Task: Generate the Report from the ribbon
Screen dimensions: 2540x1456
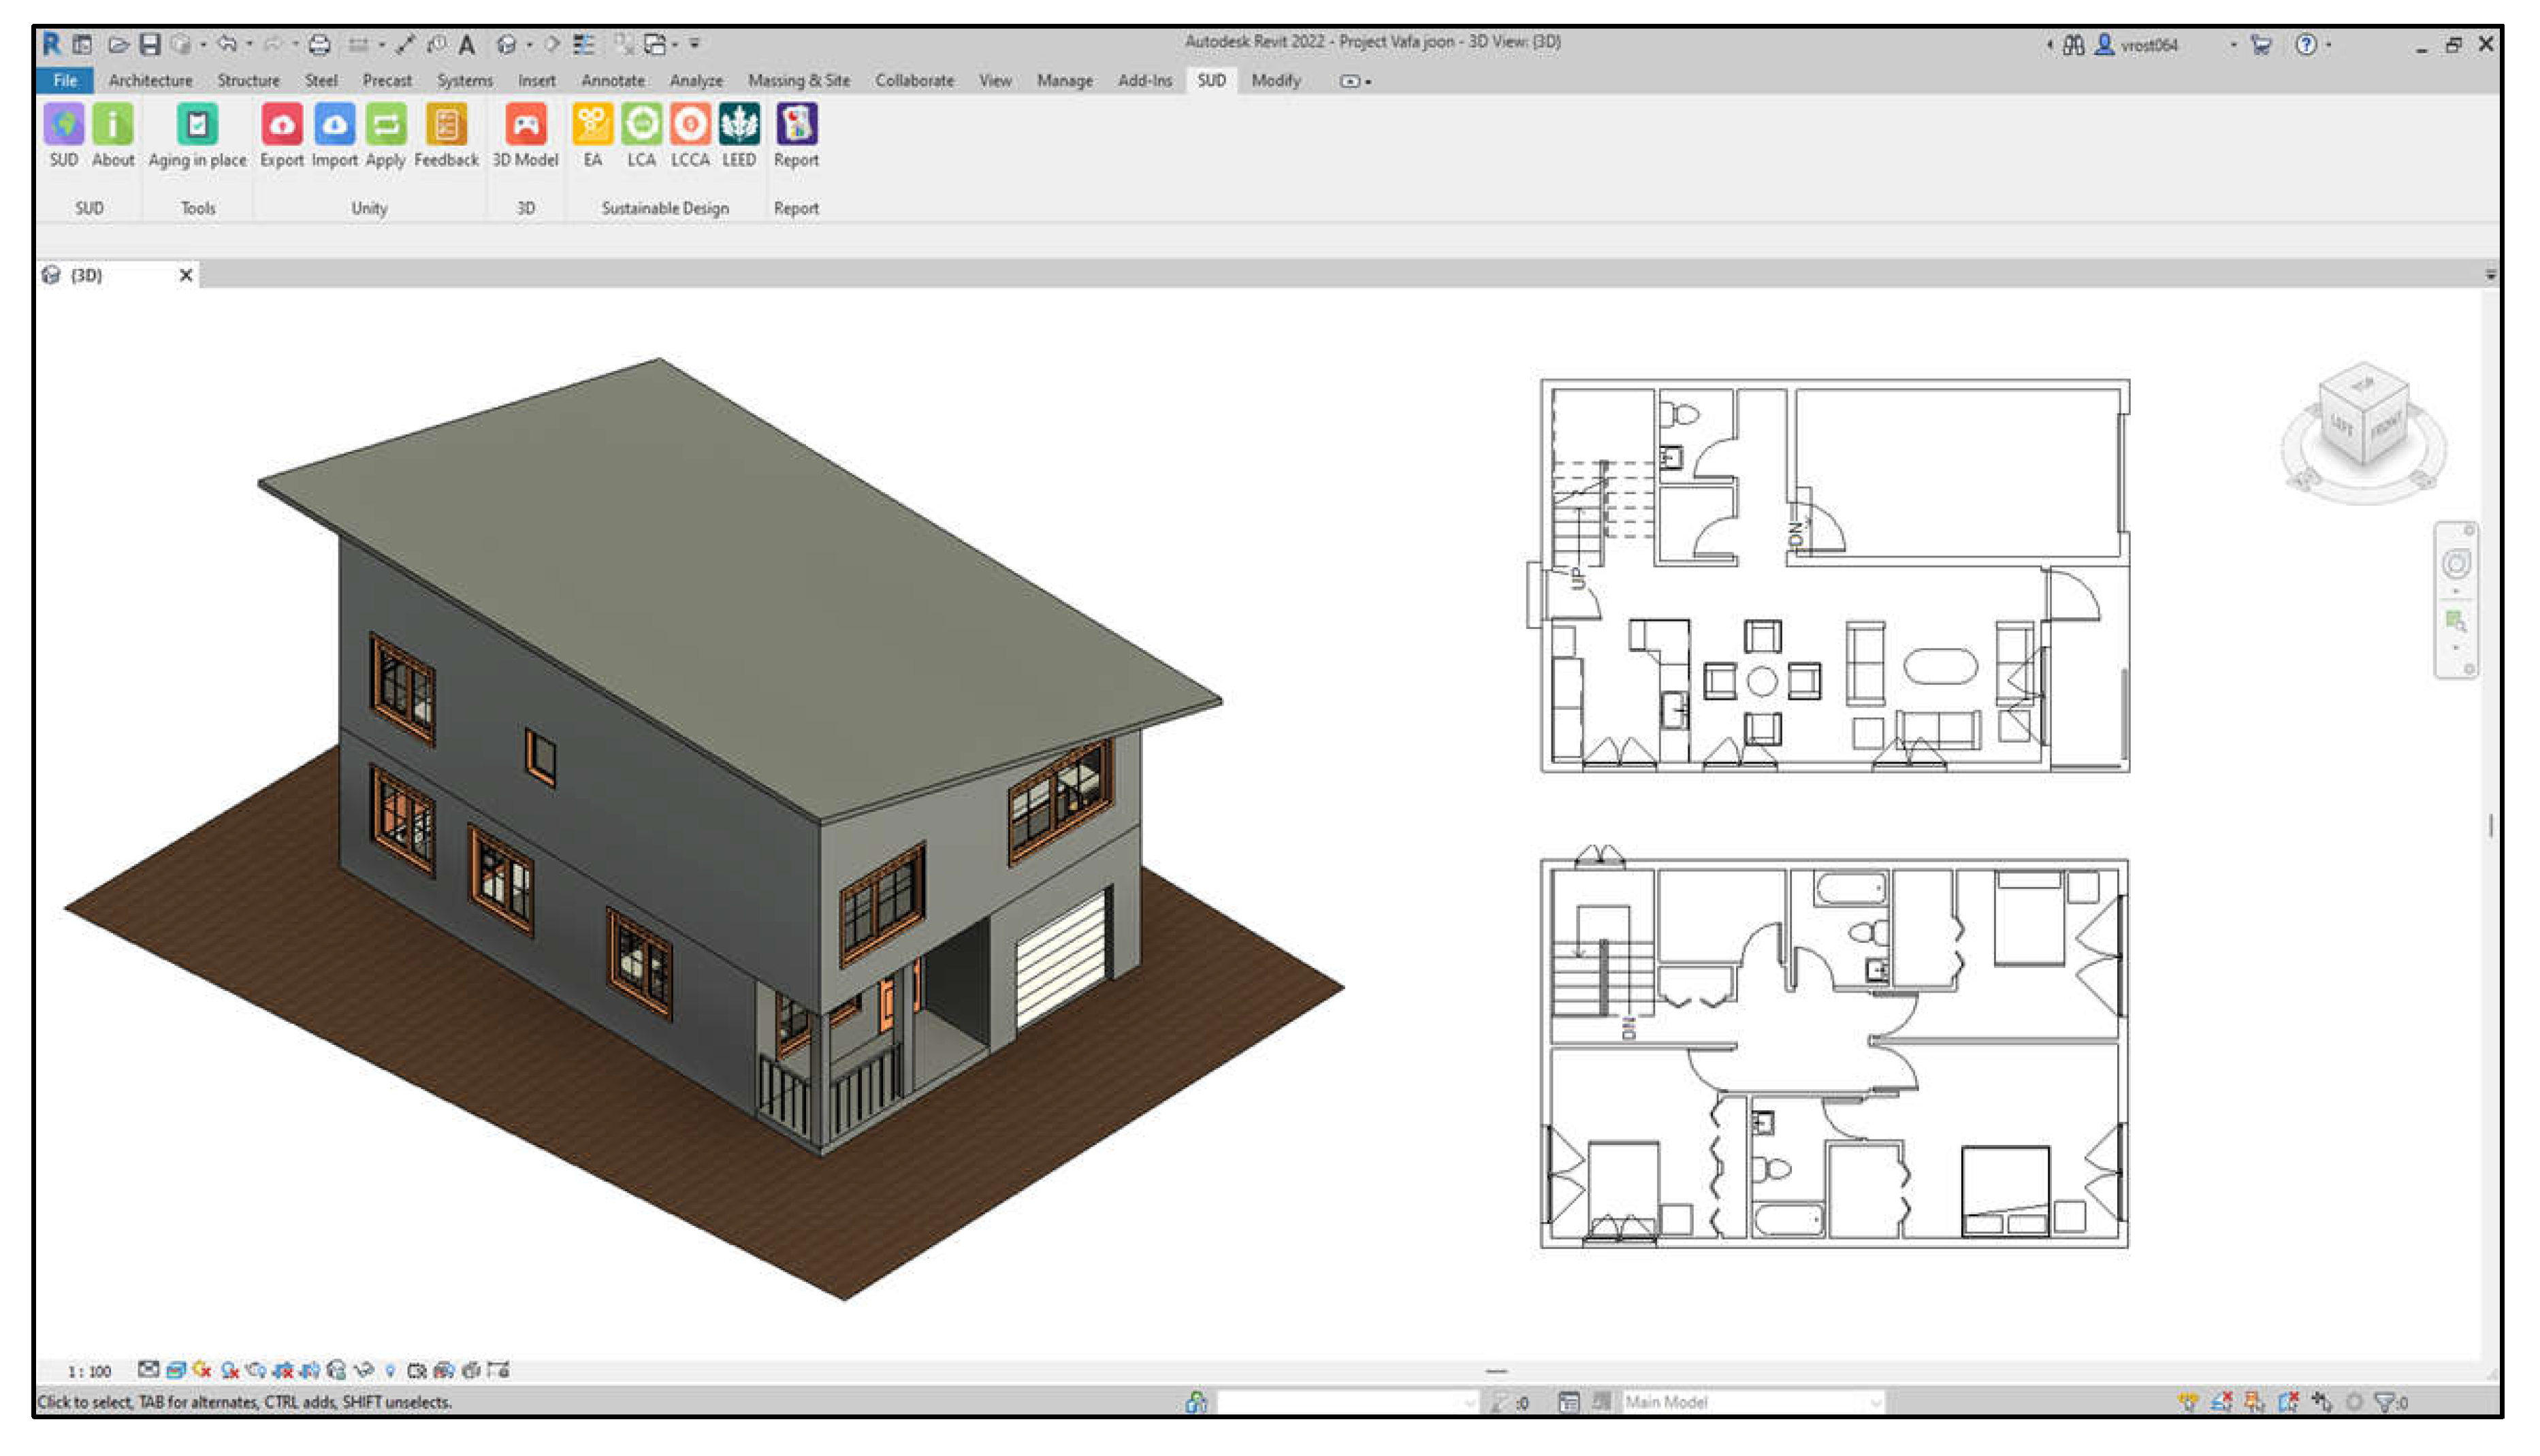Action: pyautogui.click(x=796, y=126)
